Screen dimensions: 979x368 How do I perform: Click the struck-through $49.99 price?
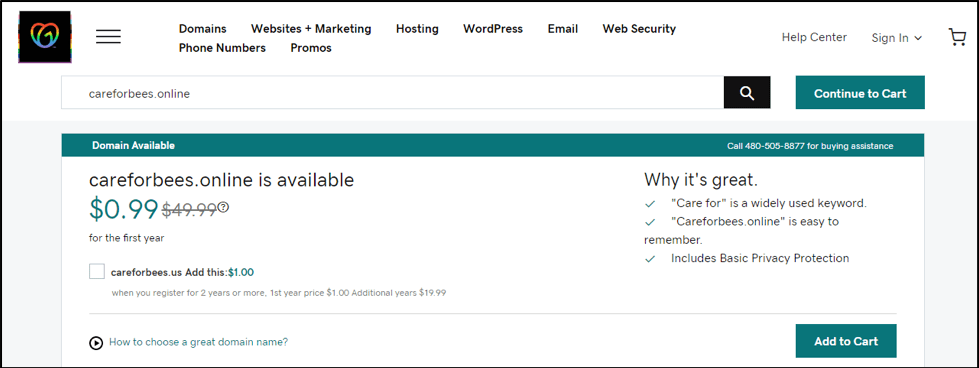tap(189, 211)
